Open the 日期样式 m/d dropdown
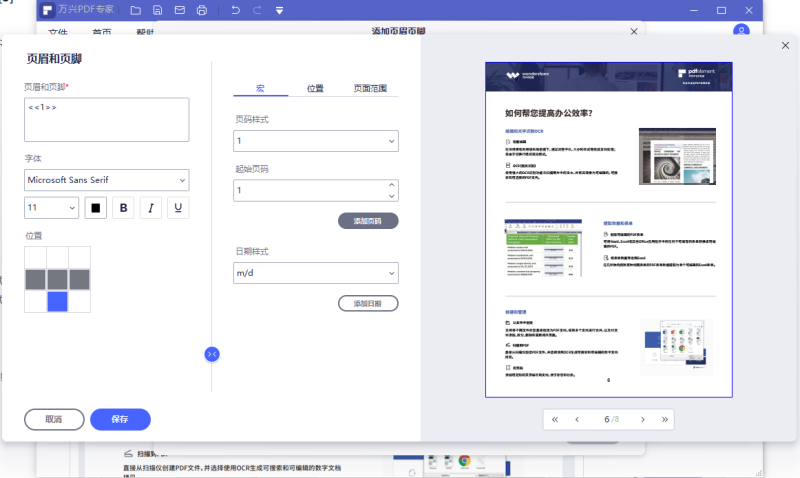The width and height of the screenshot is (800, 478). [316, 273]
